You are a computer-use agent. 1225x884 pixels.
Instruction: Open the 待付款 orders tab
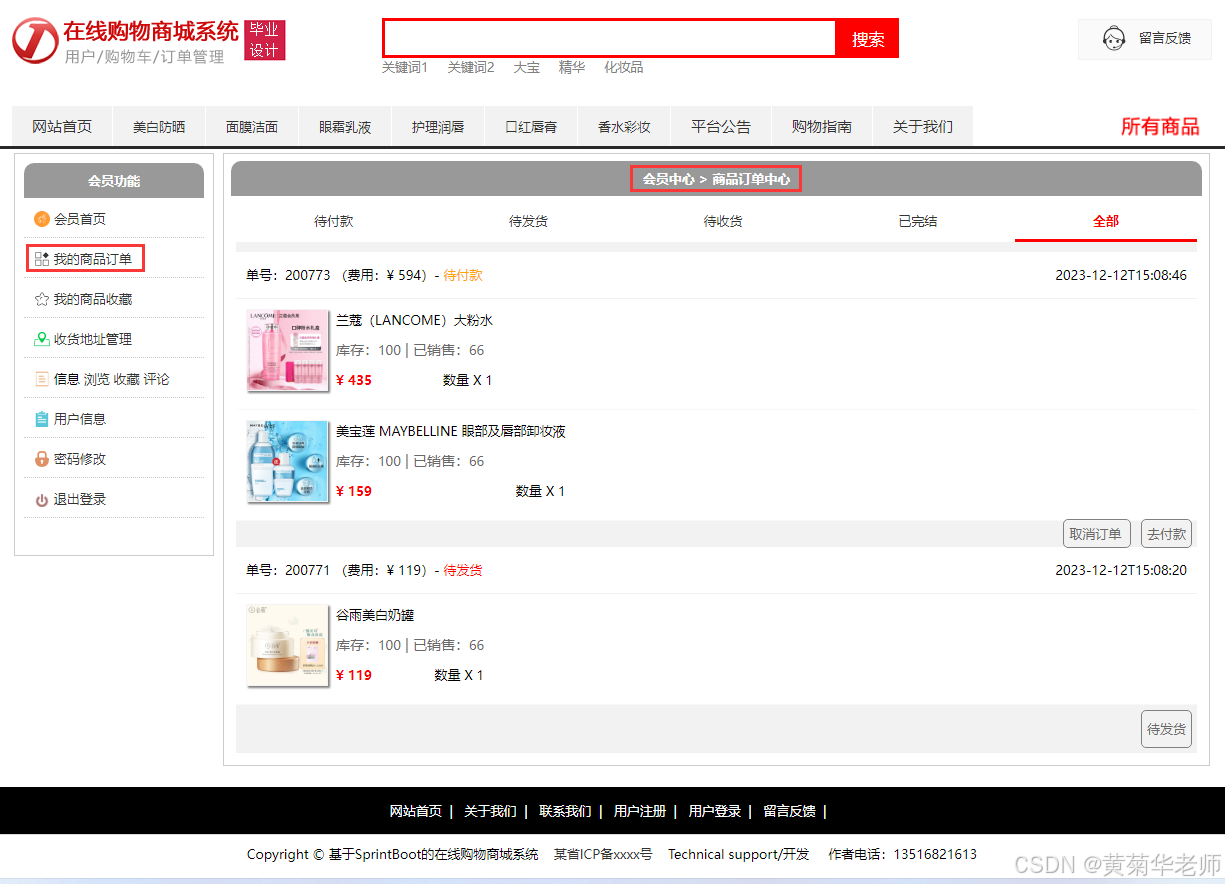coord(334,221)
